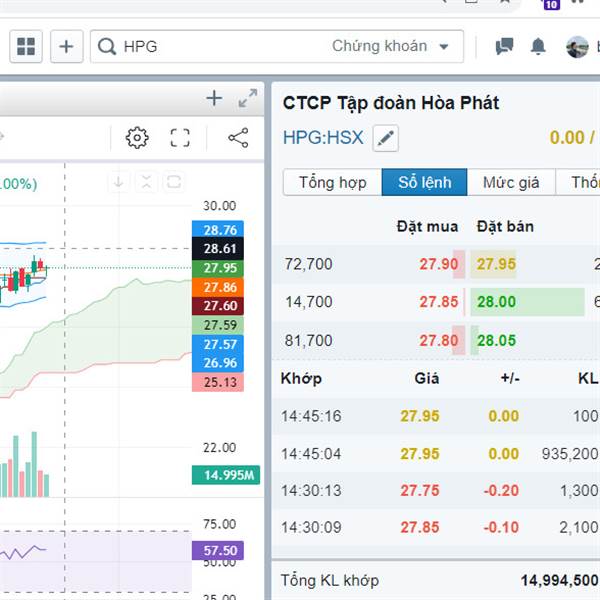
Task: Open the chat messages icon
Action: coord(504,46)
